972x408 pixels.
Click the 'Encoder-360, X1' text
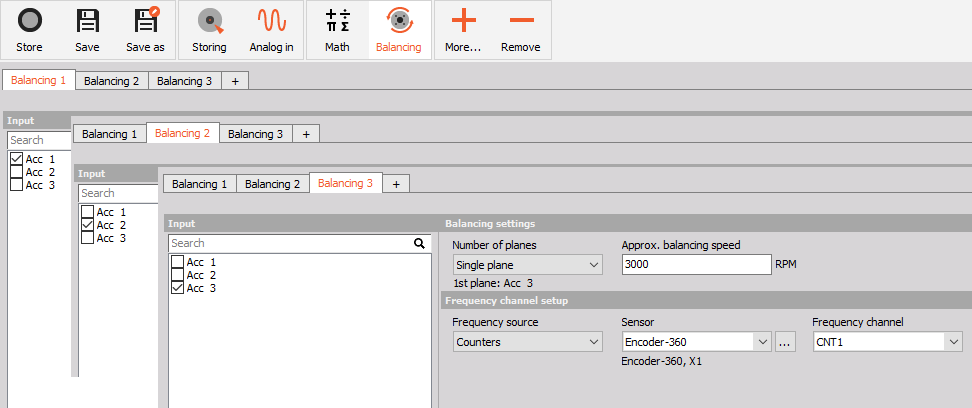tap(661, 361)
